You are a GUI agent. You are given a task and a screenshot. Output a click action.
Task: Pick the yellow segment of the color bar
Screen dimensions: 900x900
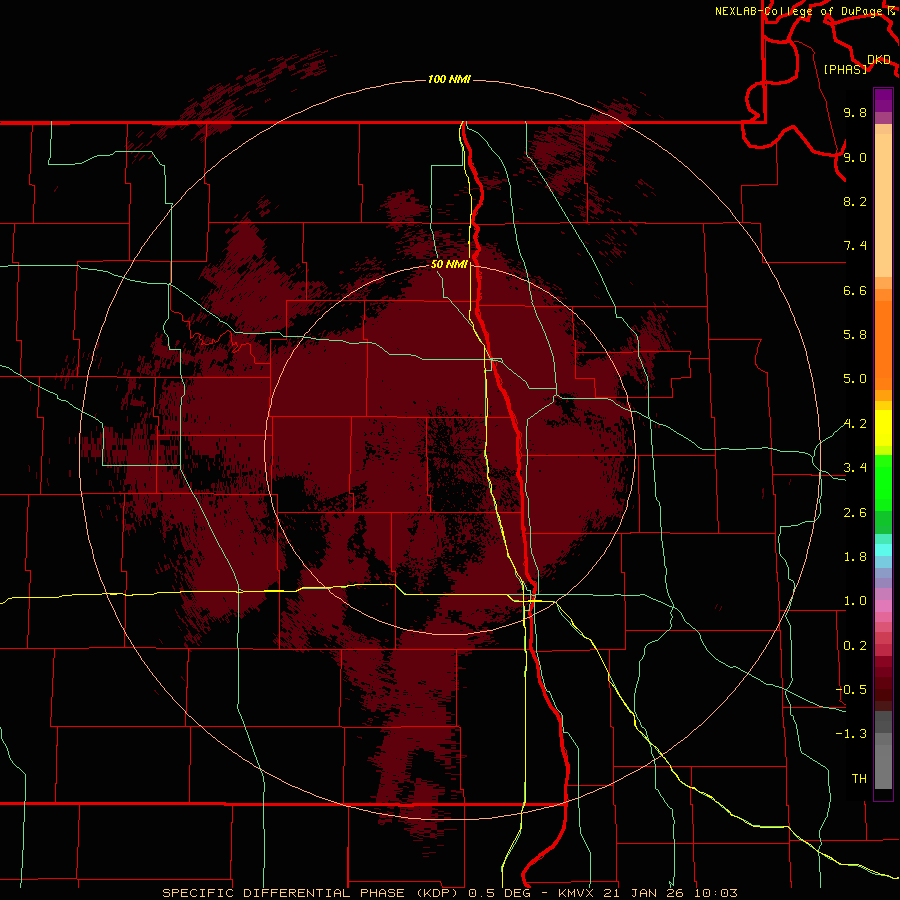[x=883, y=428]
